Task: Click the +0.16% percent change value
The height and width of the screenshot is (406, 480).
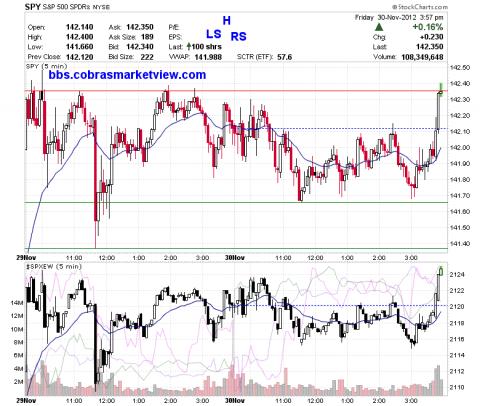Action: [428, 27]
